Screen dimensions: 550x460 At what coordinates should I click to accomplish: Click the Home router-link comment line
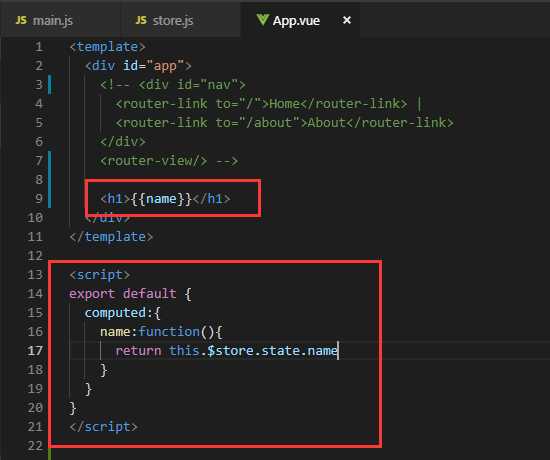tap(269, 104)
